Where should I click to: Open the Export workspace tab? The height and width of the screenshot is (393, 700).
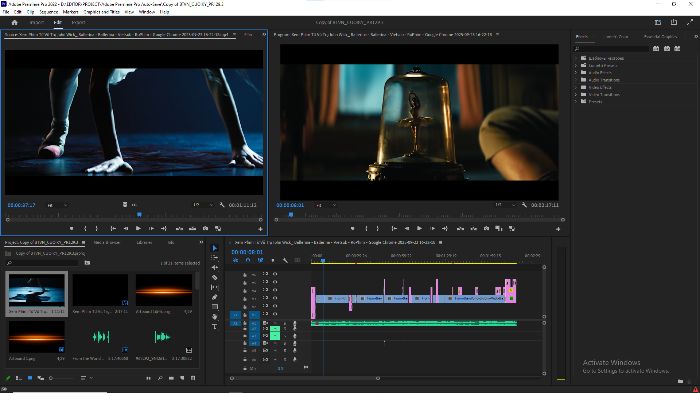tap(78, 22)
